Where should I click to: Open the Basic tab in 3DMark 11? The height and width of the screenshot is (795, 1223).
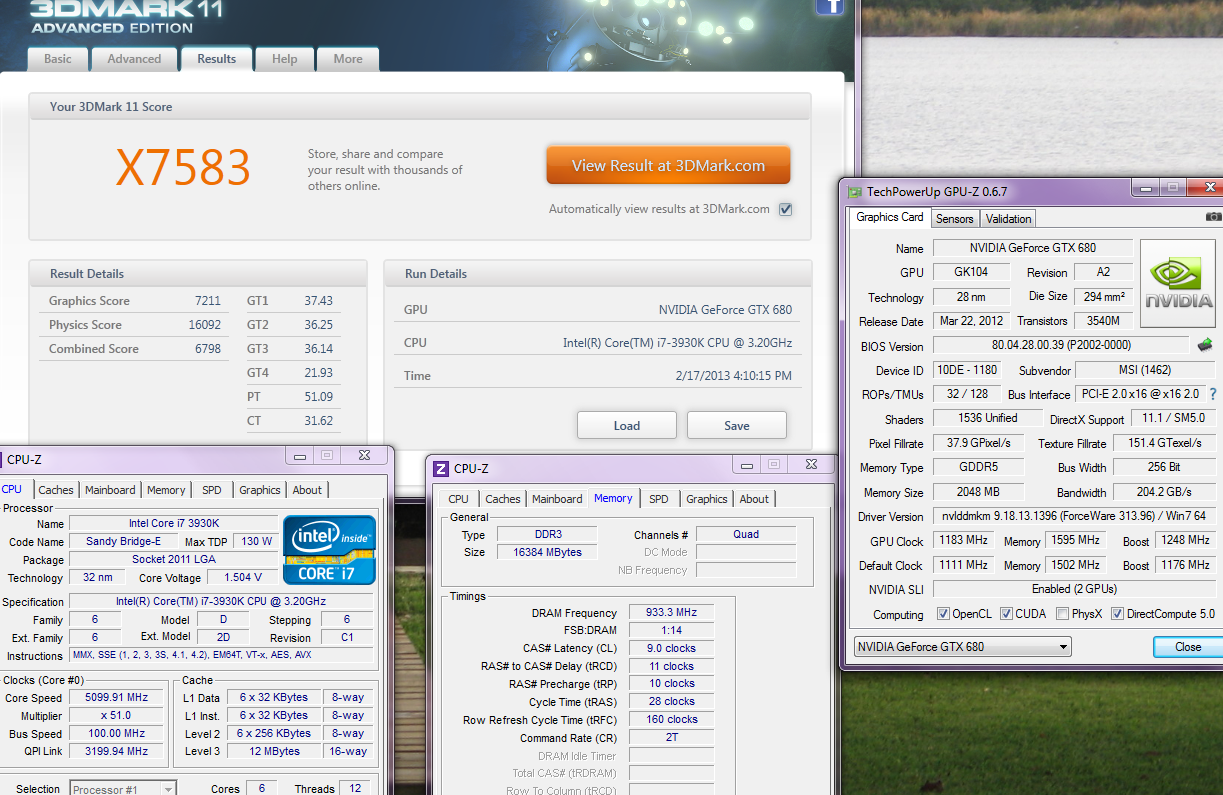[58, 59]
